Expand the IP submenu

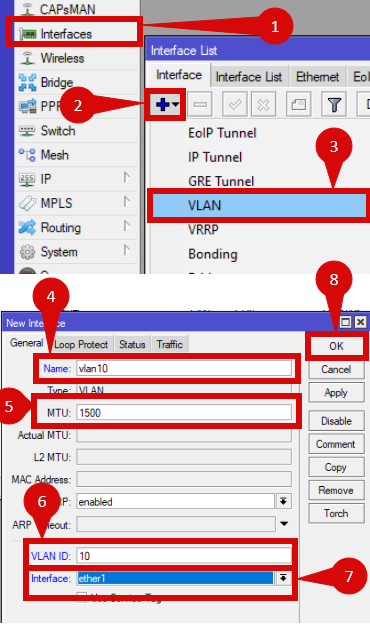(78, 179)
